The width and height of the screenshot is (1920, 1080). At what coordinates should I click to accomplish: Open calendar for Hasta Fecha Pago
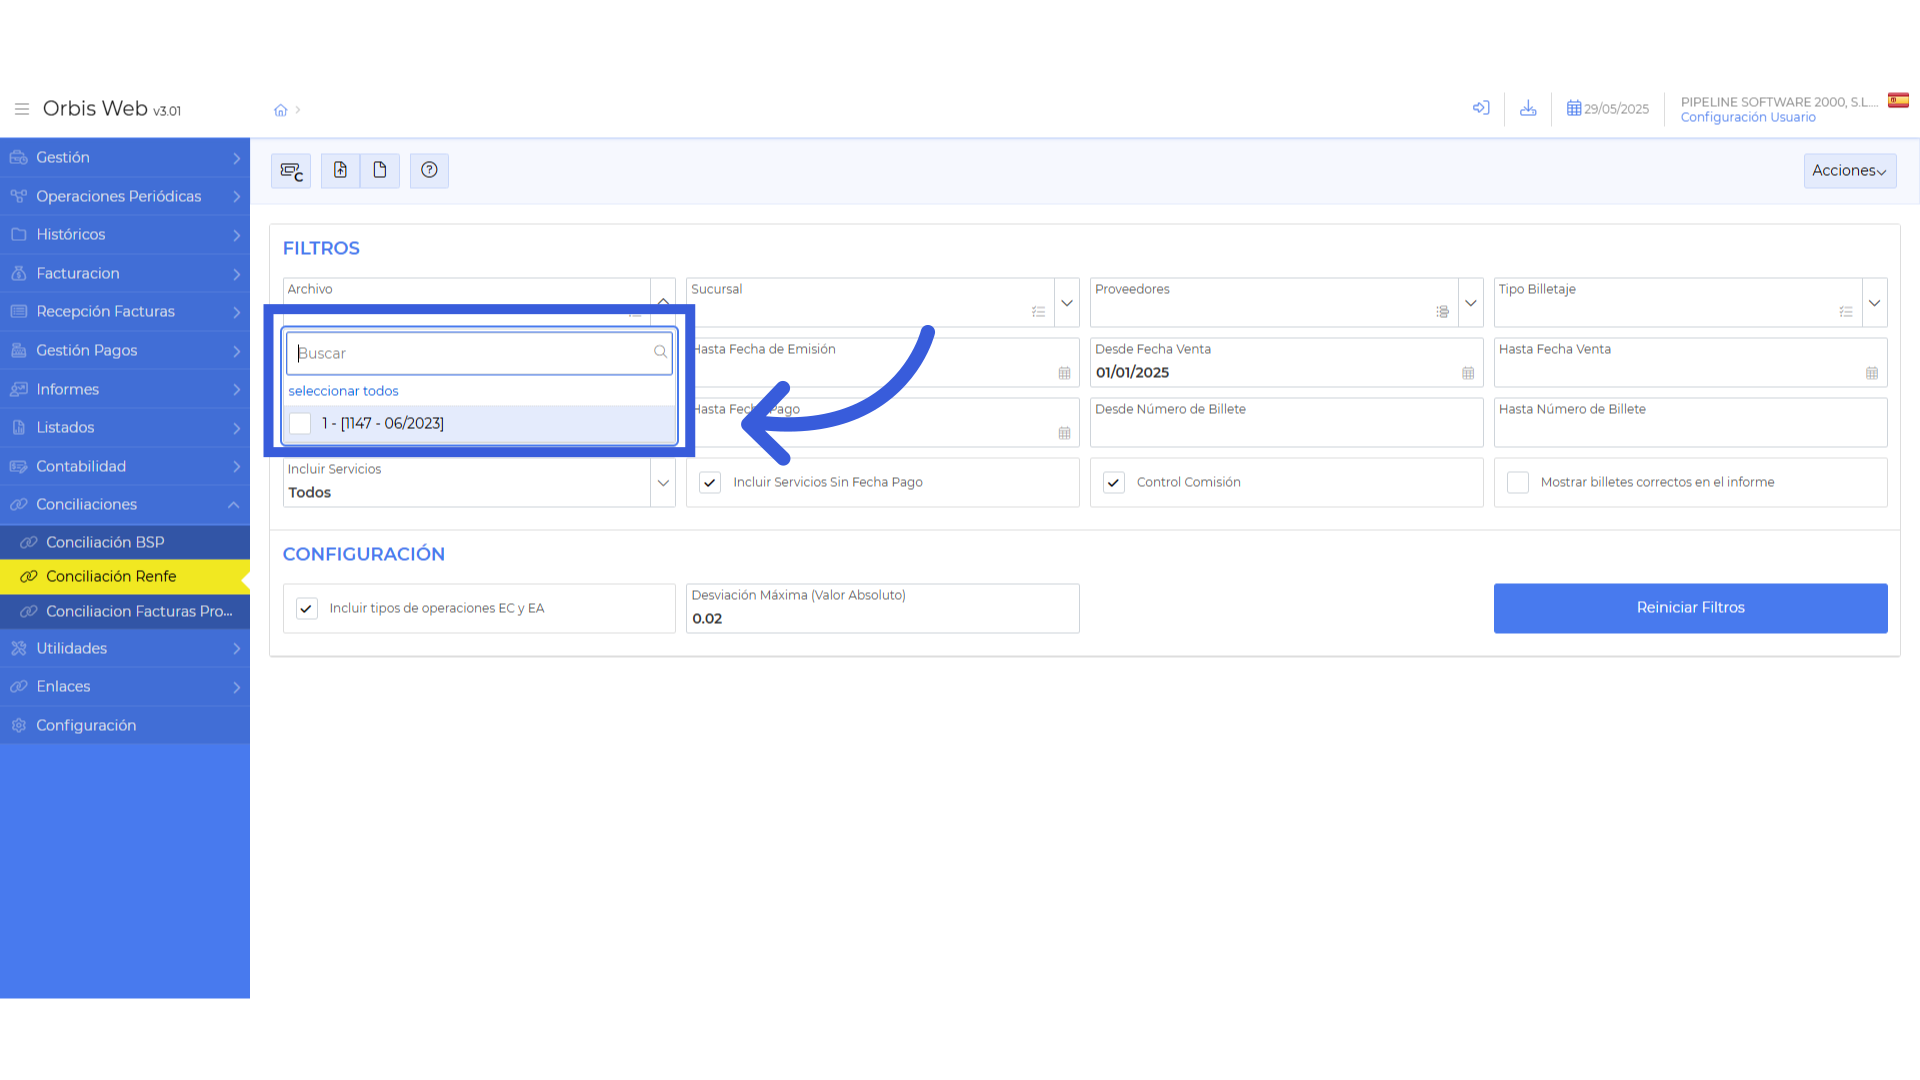1064,433
